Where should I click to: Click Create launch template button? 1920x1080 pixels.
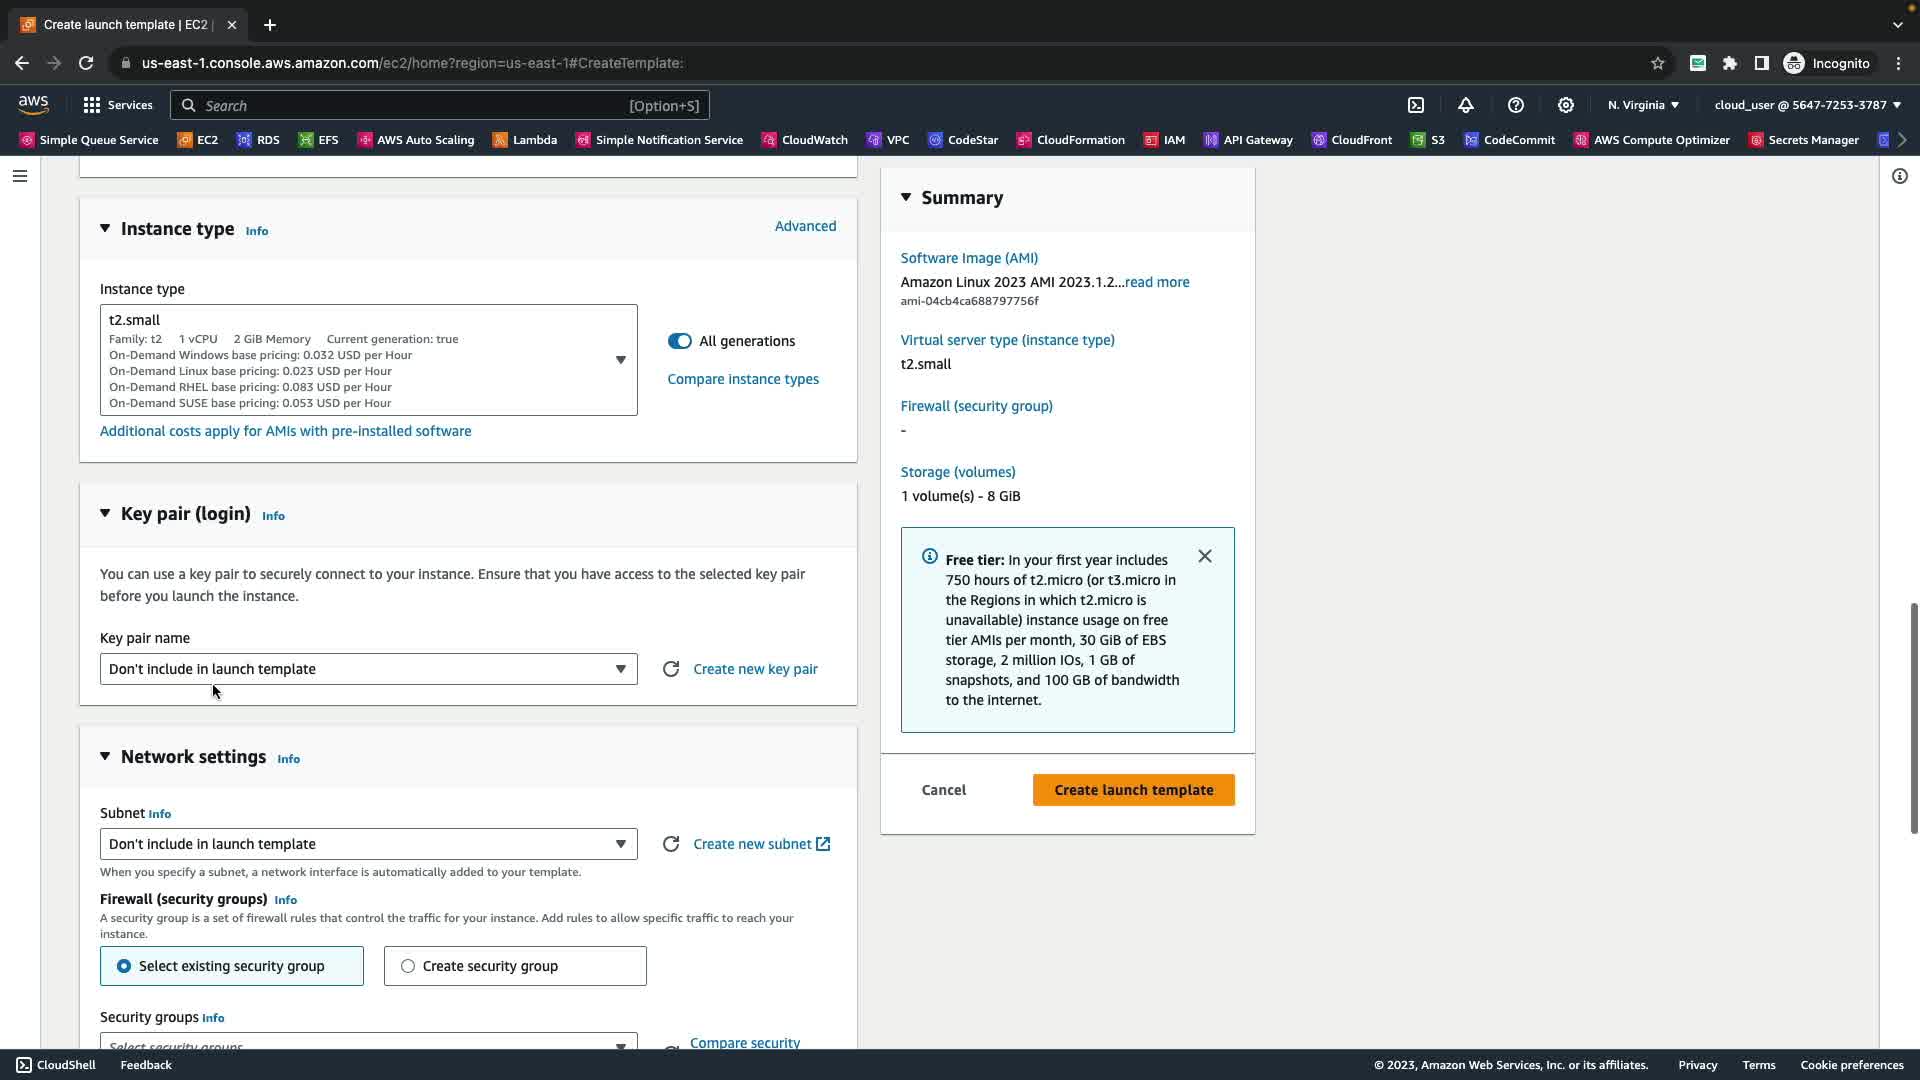[1133, 790]
